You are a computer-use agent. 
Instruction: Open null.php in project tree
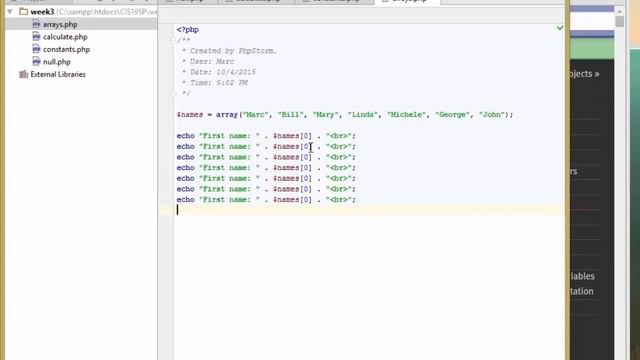coord(56,62)
